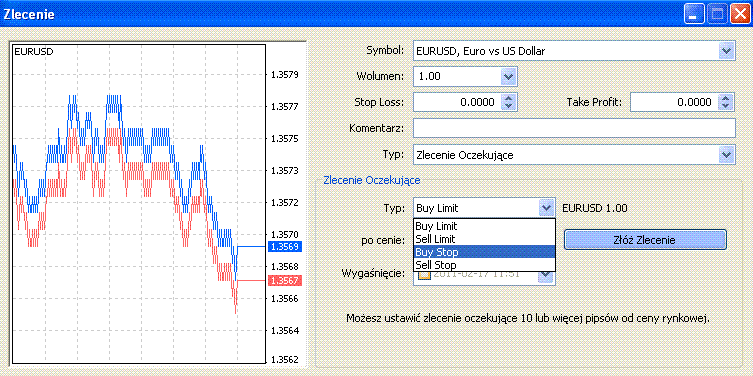This screenshot has width=753, height=376.
Task: Click the Złóż Zlecenie button
Action: tap(645, 240)
